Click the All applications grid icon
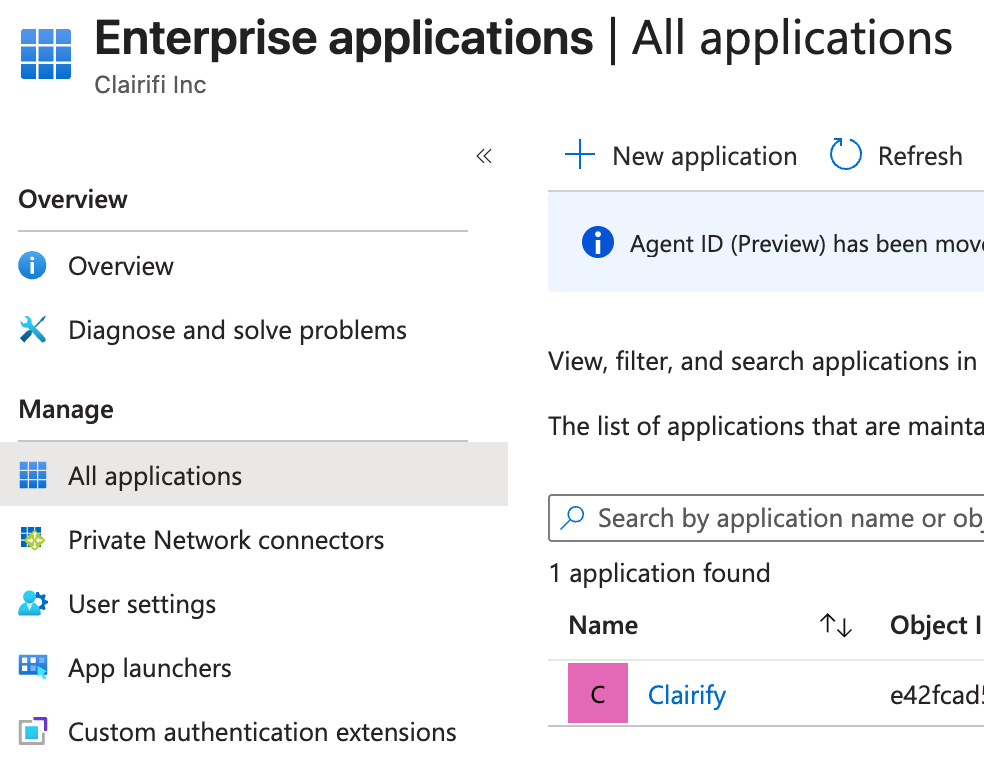 click(x=33, y=476)
